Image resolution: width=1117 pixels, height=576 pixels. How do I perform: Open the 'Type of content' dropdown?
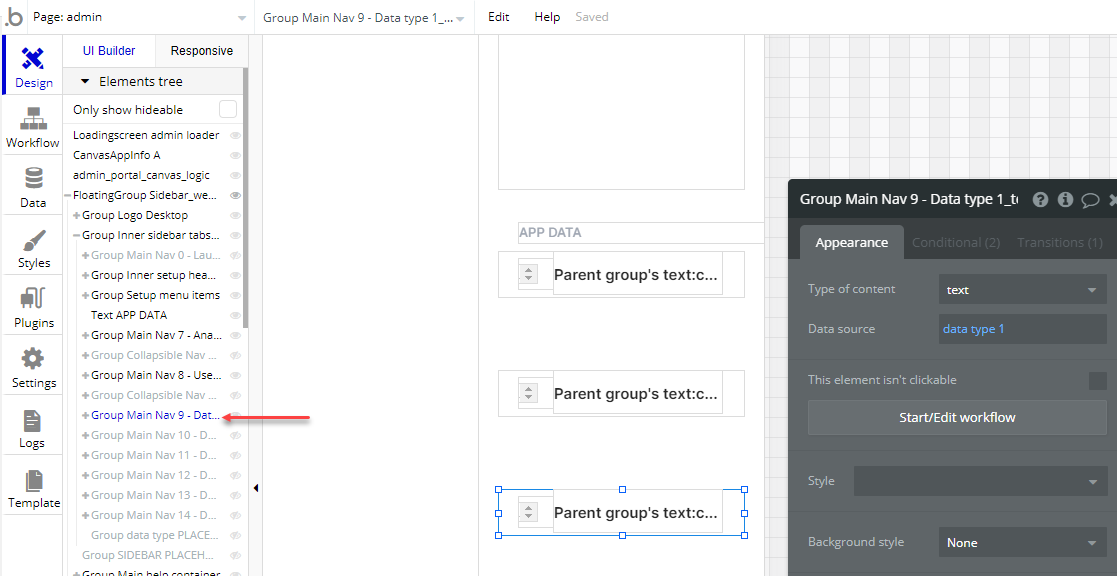point(1021,290)
